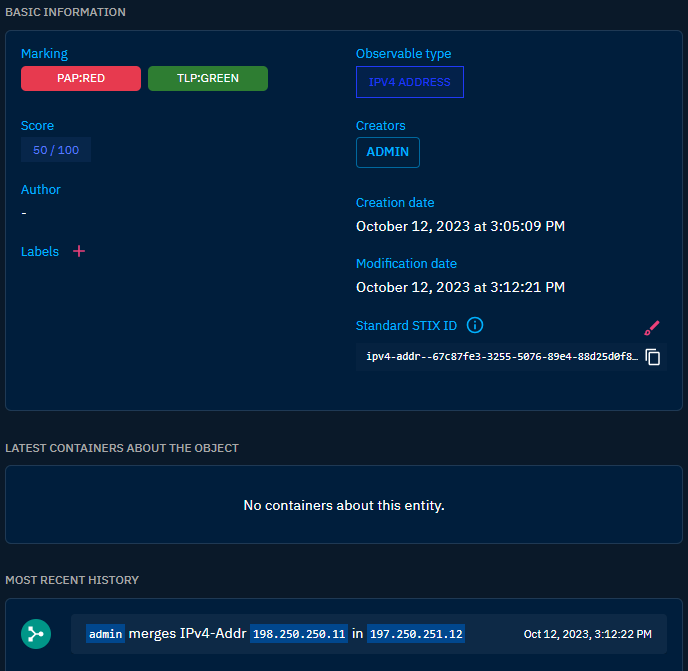The height and width of the screenshot is (671, 688).
Task: Click the Creation date value
Action: pos(460,226)
